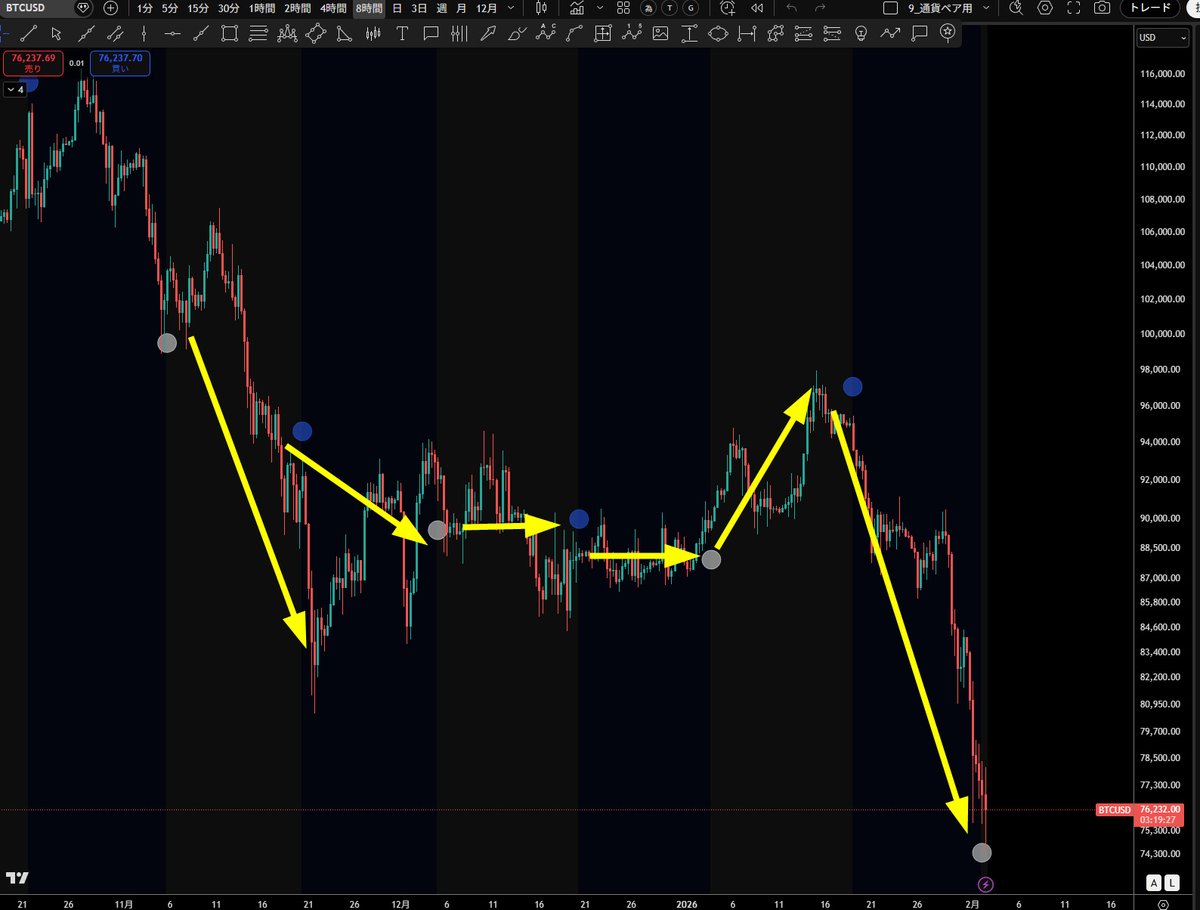Select the horizontal line tool

172,34
